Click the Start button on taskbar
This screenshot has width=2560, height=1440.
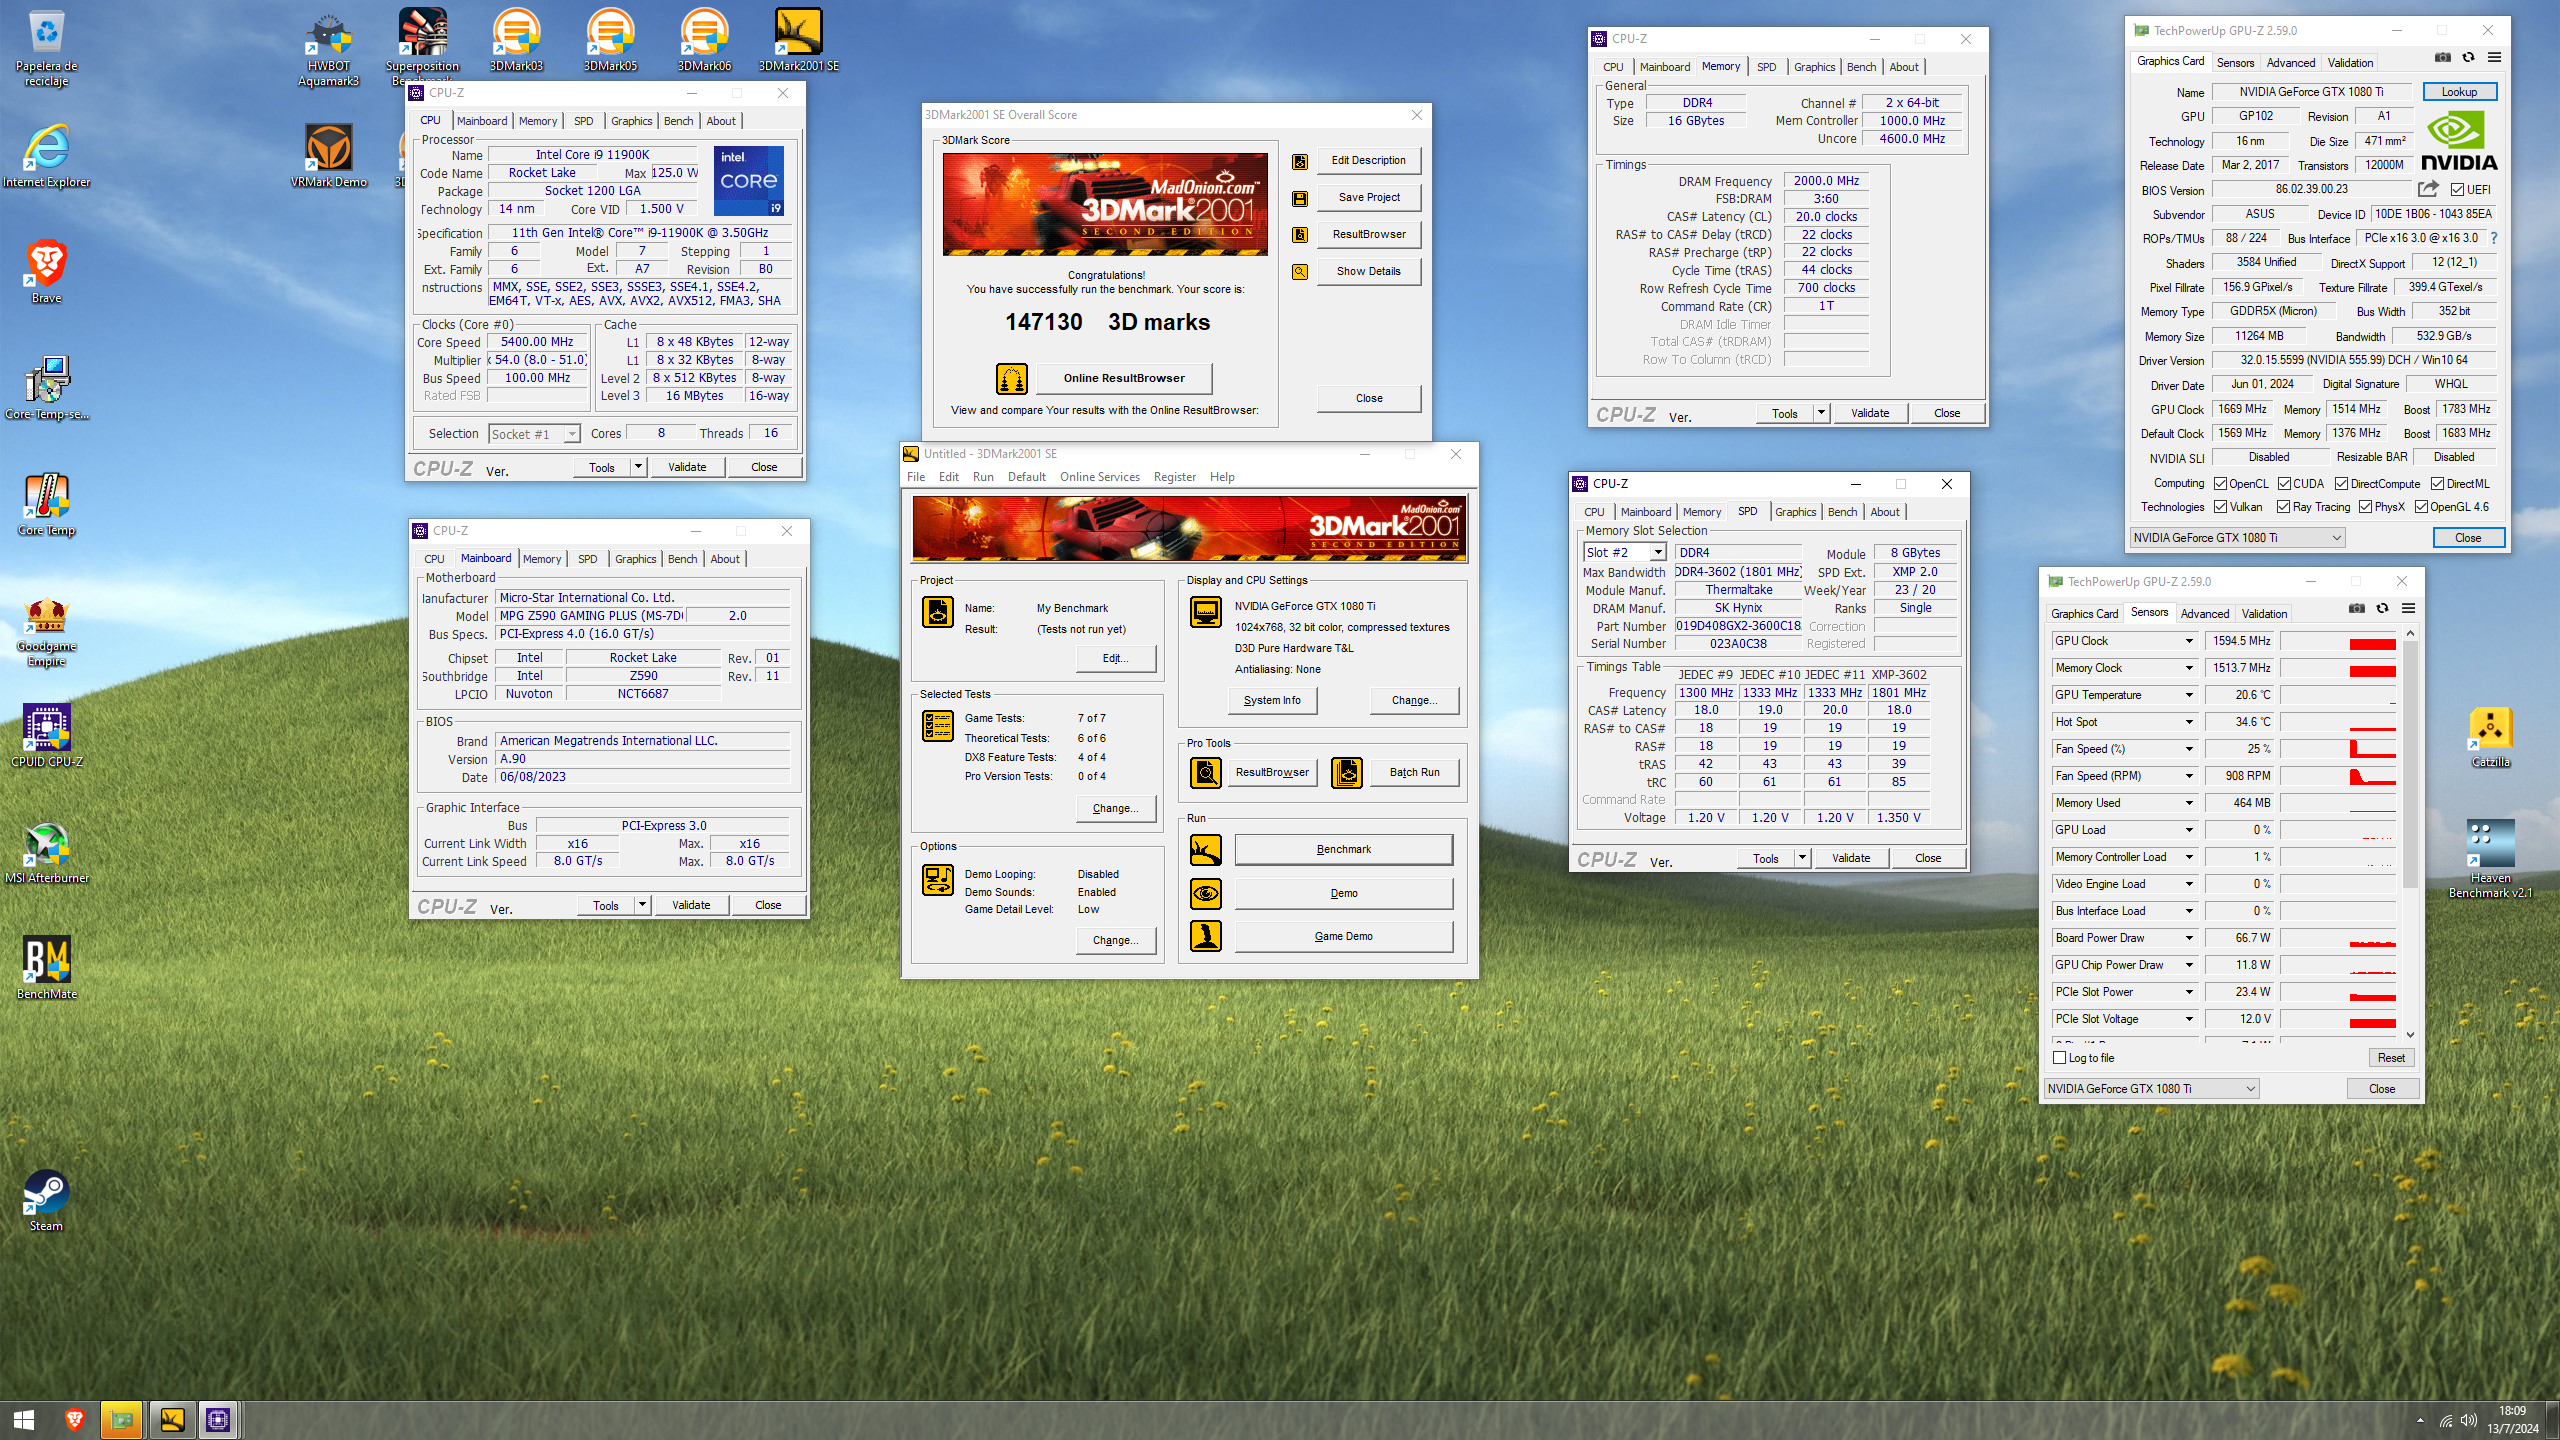(x=24, y=1419)
